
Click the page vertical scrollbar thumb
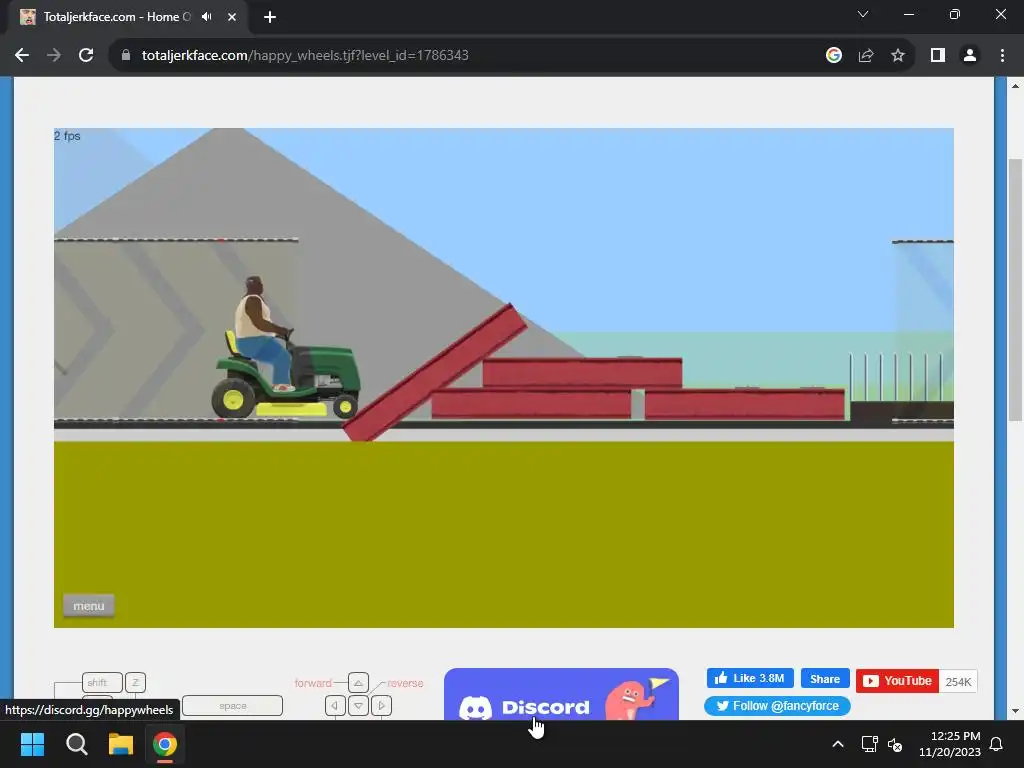[1016, 290]
